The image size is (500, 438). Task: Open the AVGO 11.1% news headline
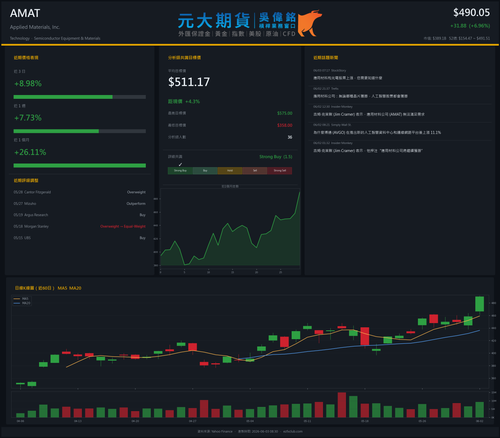click(377, 133)
